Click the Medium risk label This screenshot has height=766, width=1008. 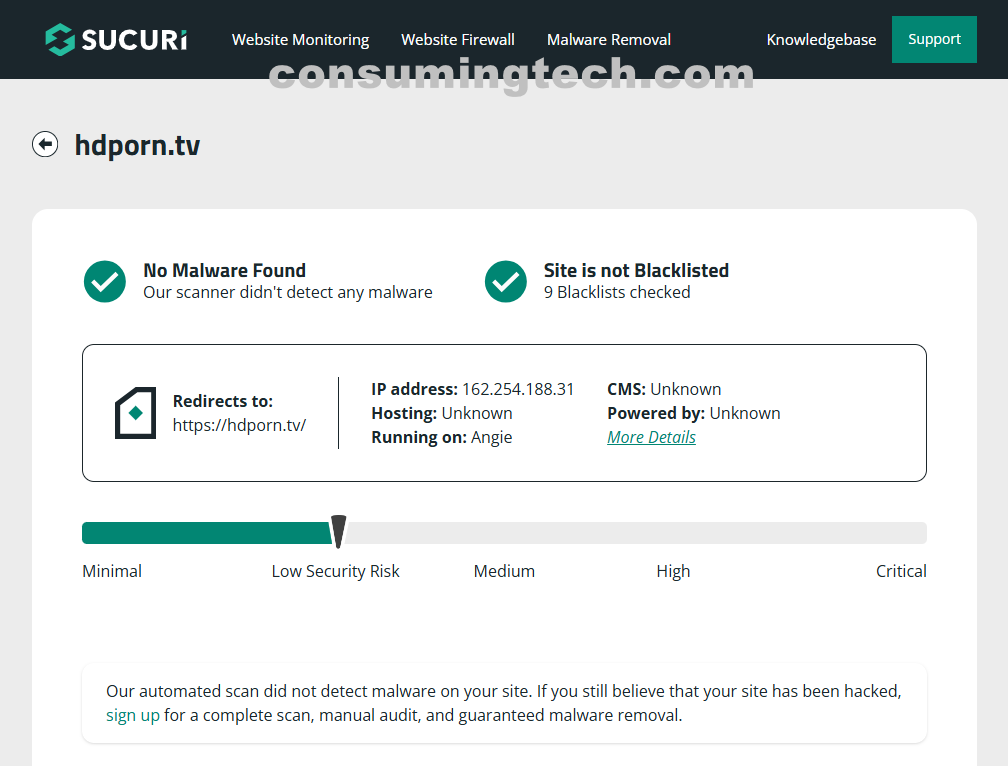point(504,571)
